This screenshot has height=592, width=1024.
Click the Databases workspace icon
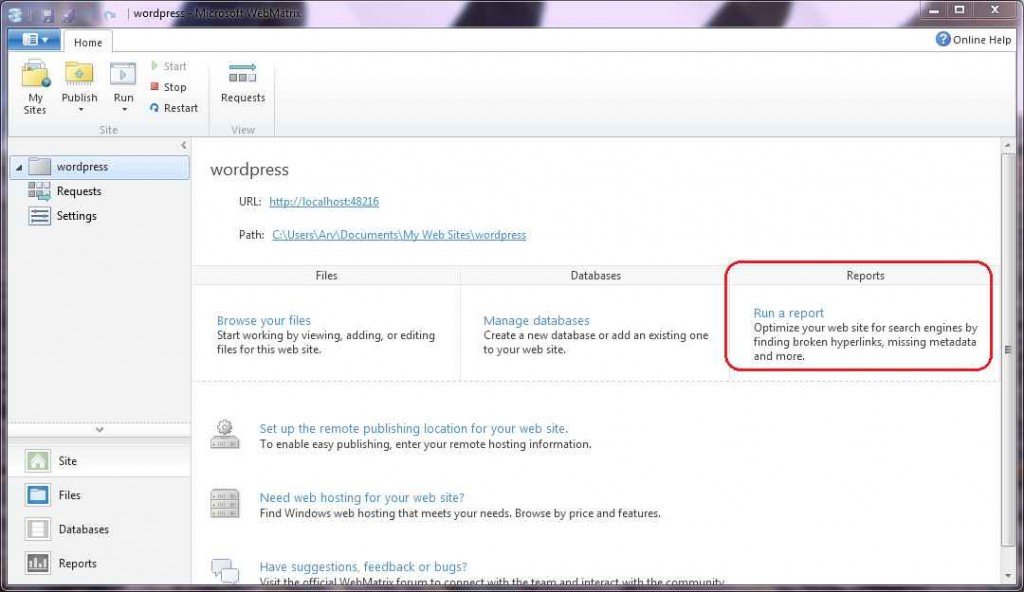(x=37, y=529)
